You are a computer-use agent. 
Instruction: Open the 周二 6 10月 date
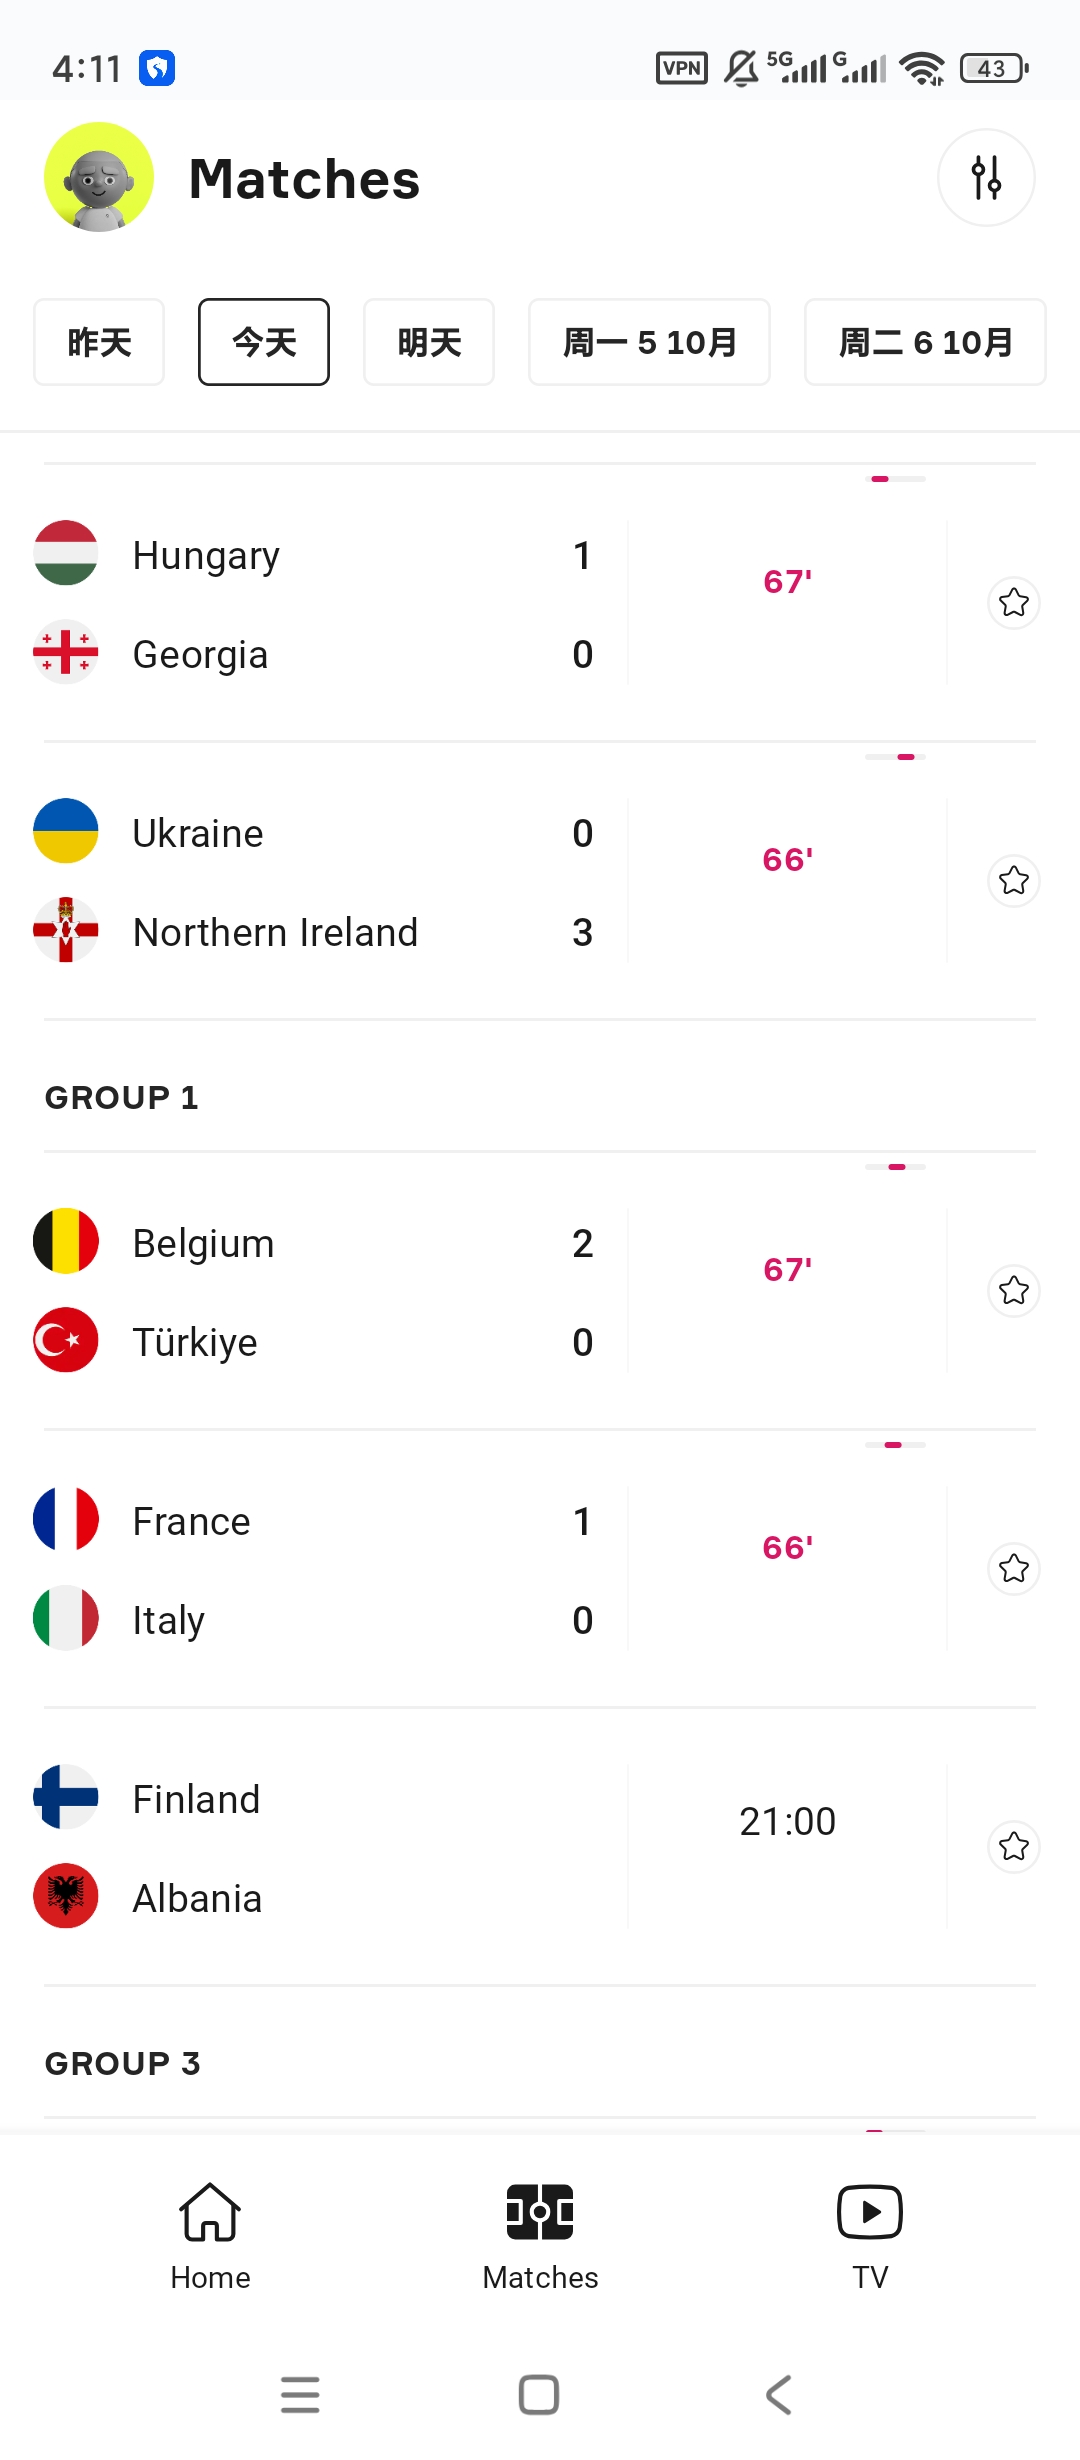(925, 342)
